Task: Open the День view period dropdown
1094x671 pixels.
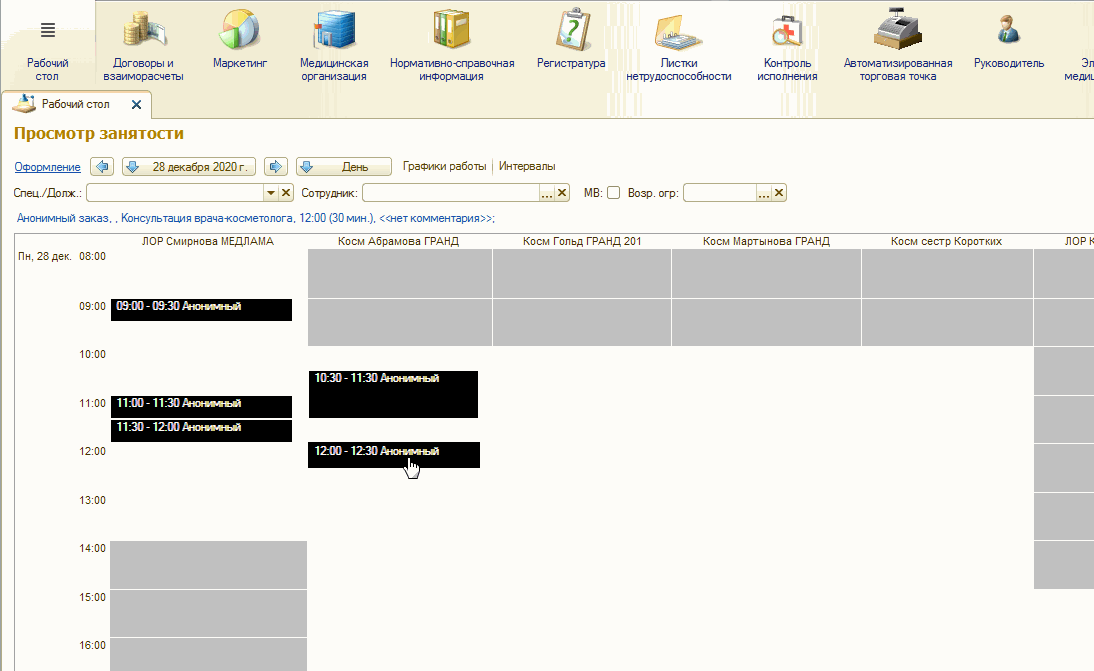Action: (343, 167)
